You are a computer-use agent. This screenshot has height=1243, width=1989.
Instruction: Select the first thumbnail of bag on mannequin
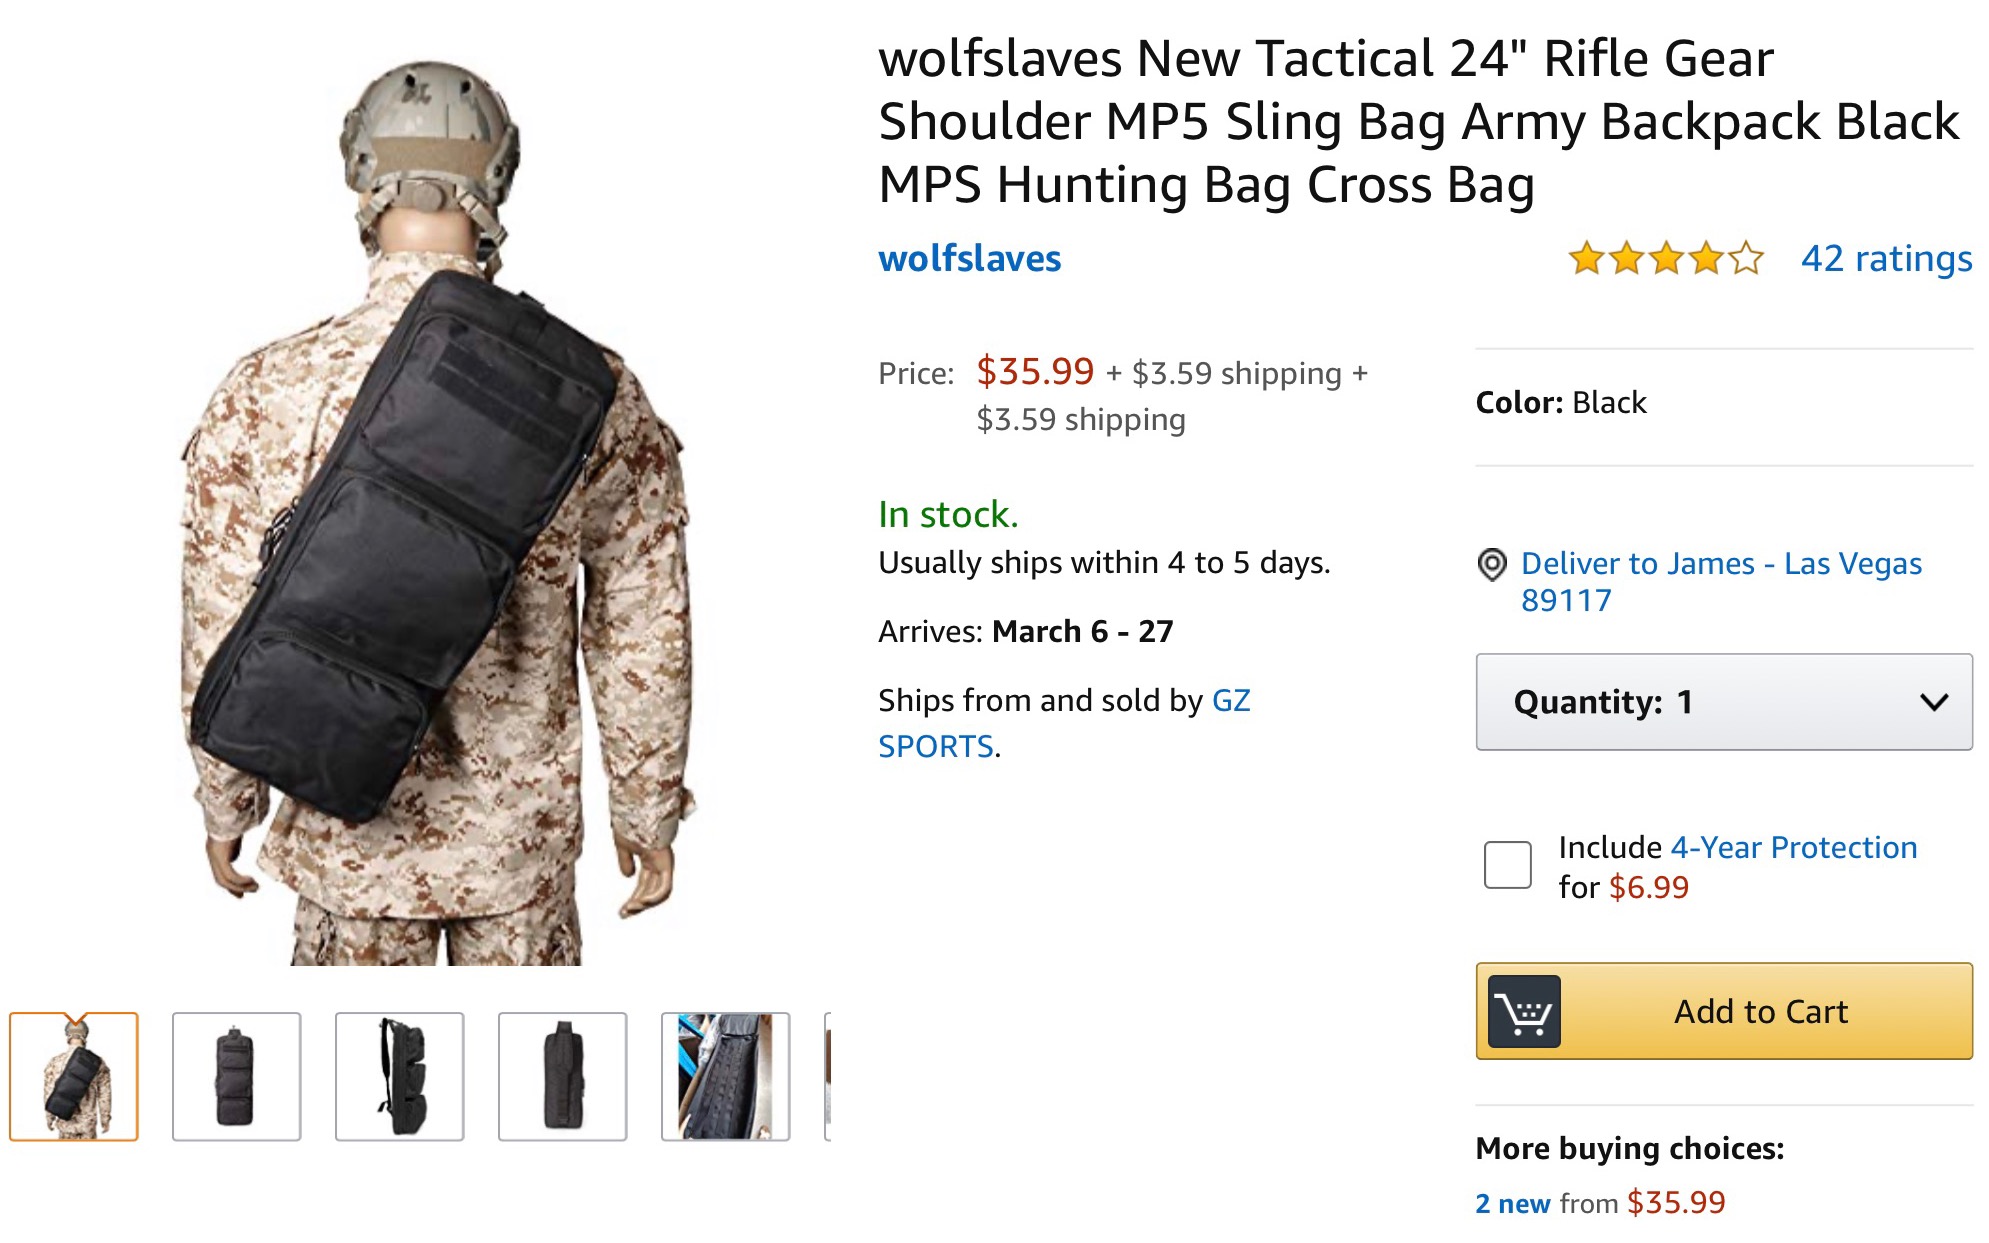pyautogui.click(x=74, y=1076)
